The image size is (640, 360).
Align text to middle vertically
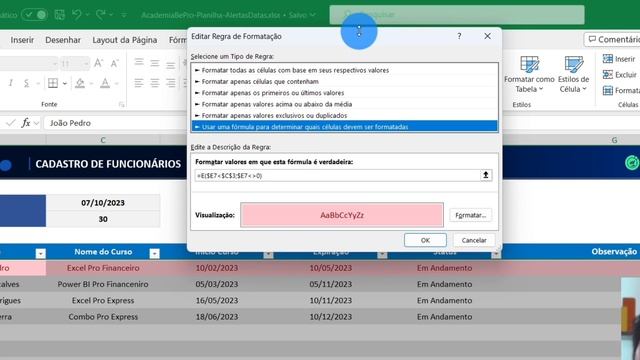point(155,63)
